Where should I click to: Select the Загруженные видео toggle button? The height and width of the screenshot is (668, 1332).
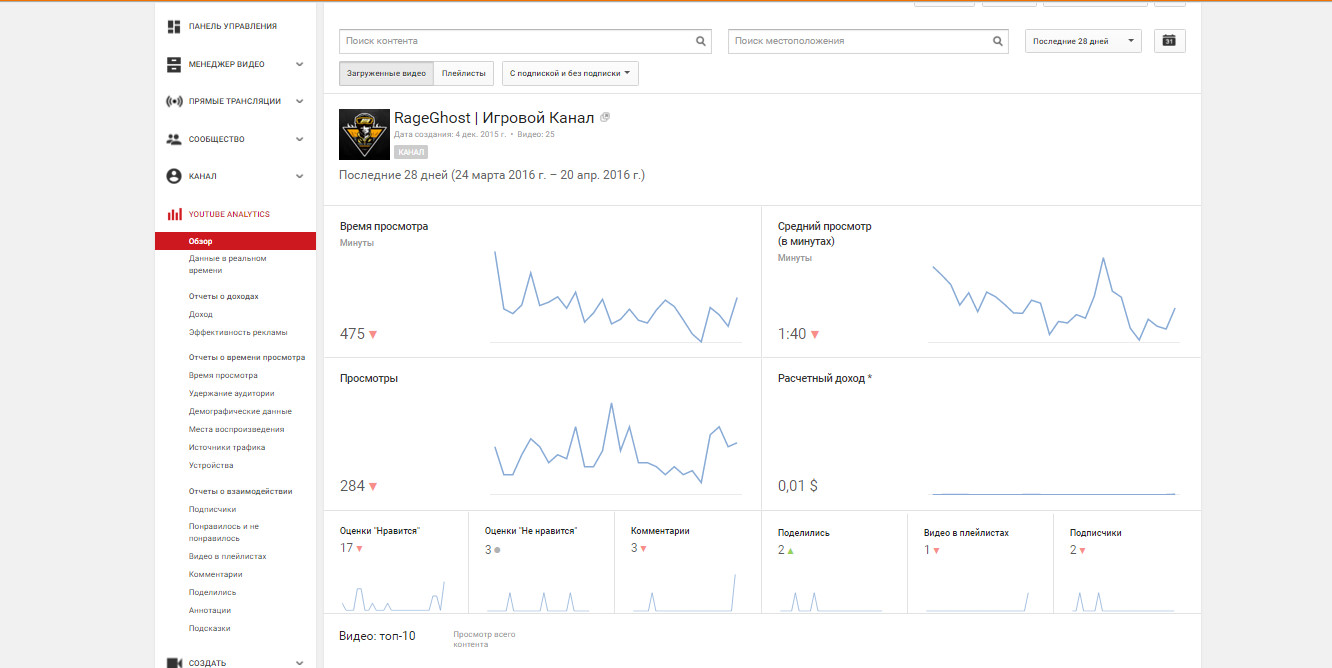pyautogui.click(x=386, y=73)
